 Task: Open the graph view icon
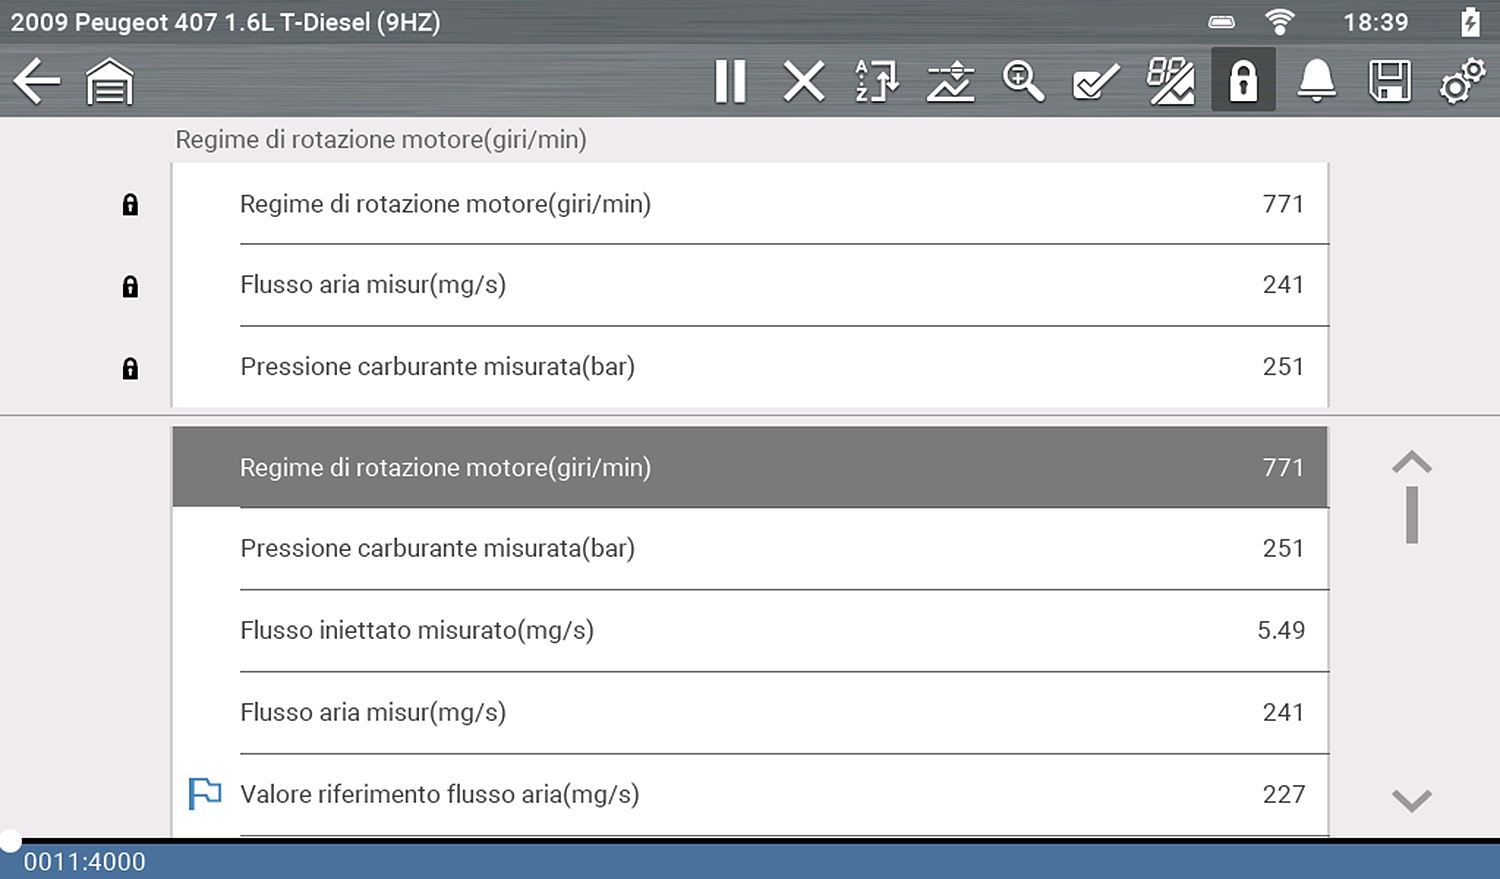coord(950,81)
